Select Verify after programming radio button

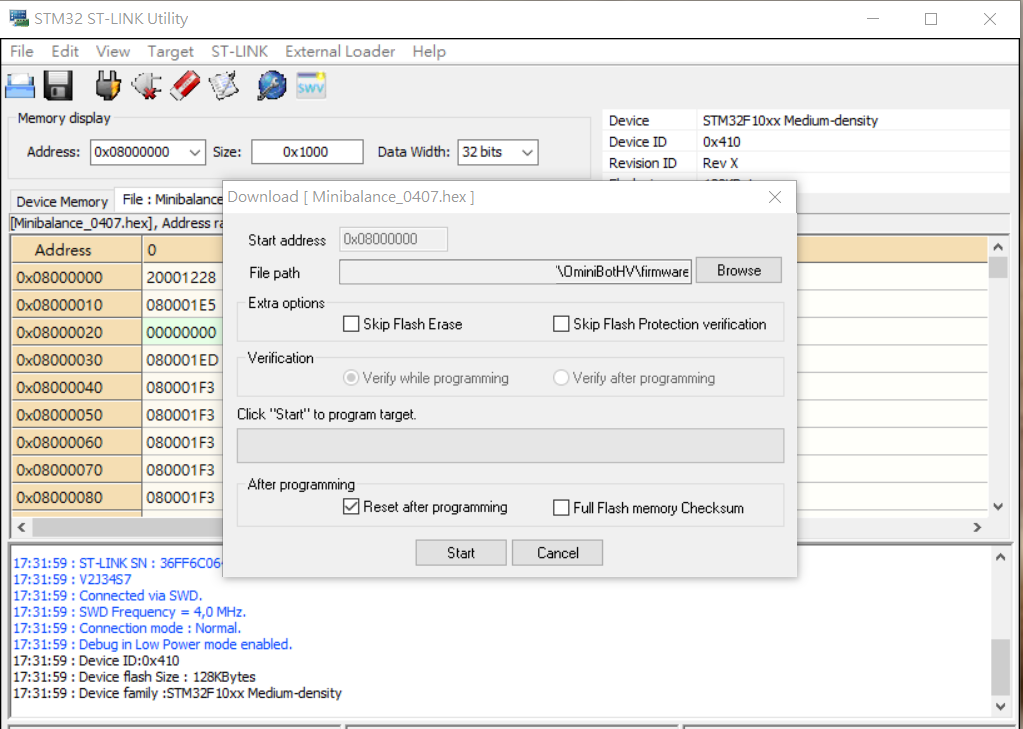[561, 378]
